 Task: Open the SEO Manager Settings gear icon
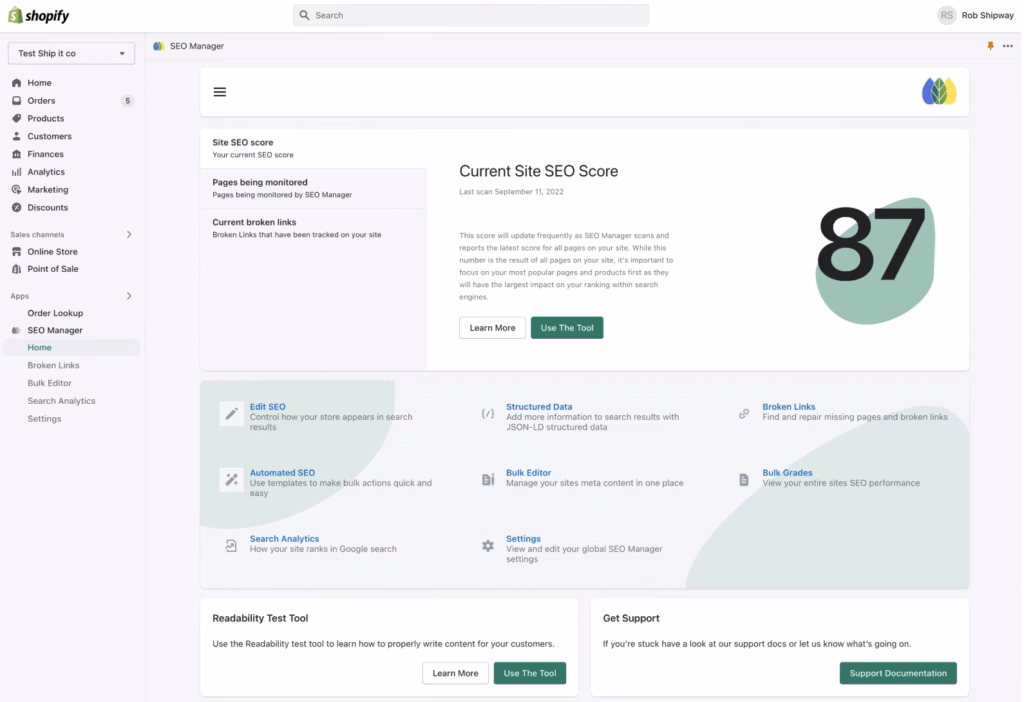pos(487,546)
